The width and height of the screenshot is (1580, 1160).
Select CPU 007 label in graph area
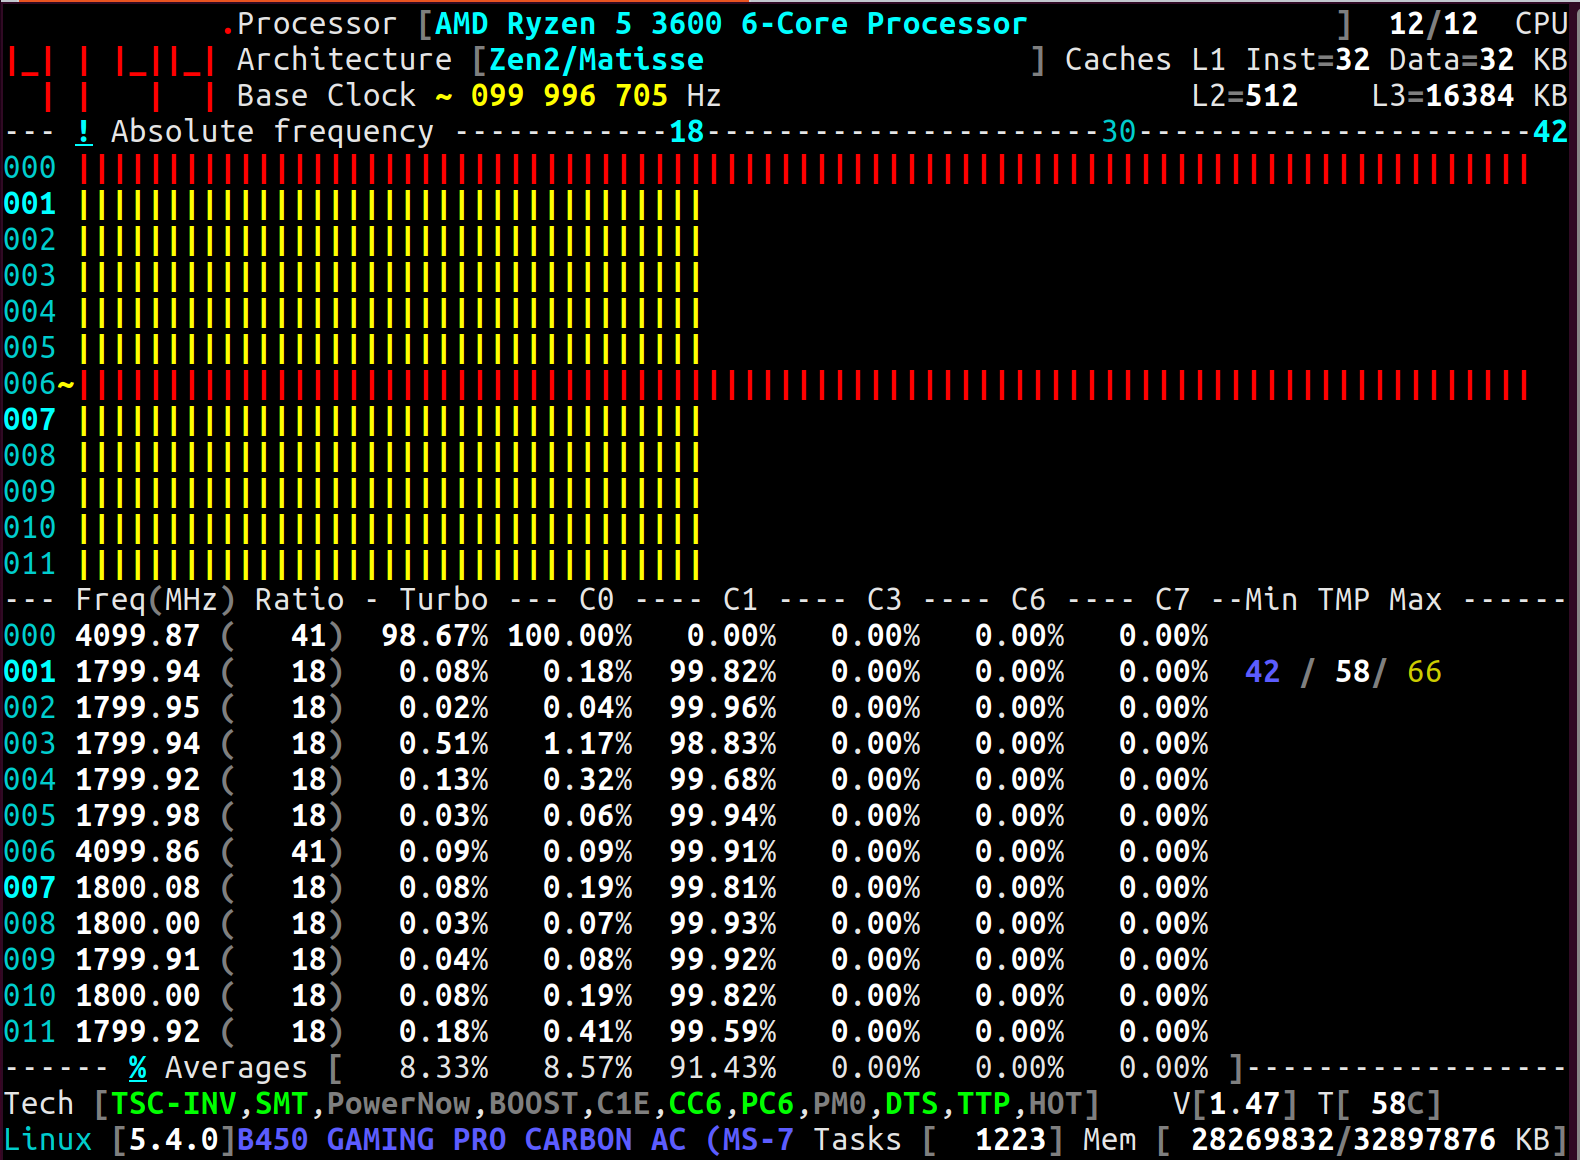point(30,420)
